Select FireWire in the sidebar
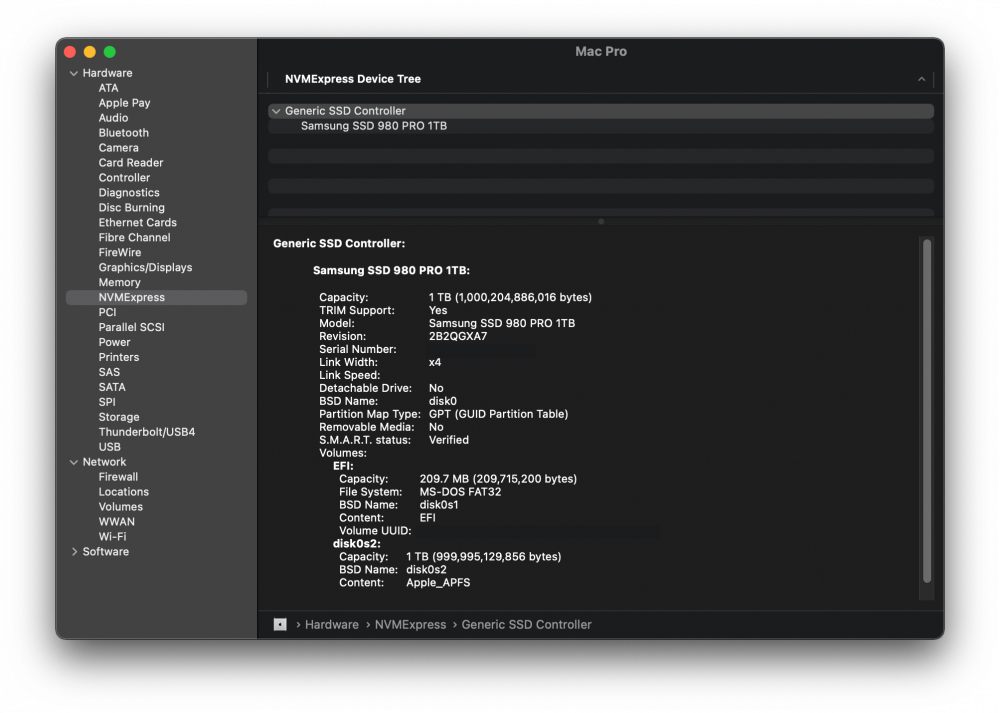Image resolution: width=1000 pixels, height=713 pixels. (119, 253)
